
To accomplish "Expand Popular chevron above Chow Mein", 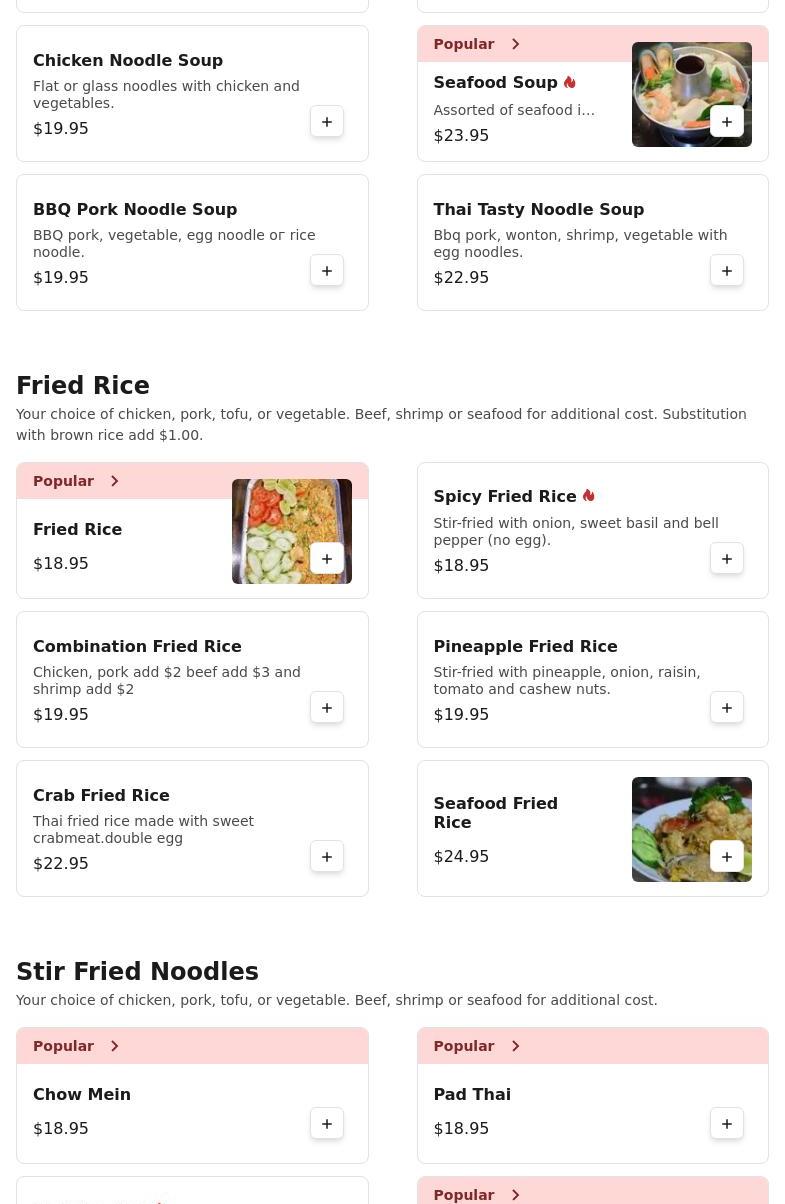I will 115,1046.
